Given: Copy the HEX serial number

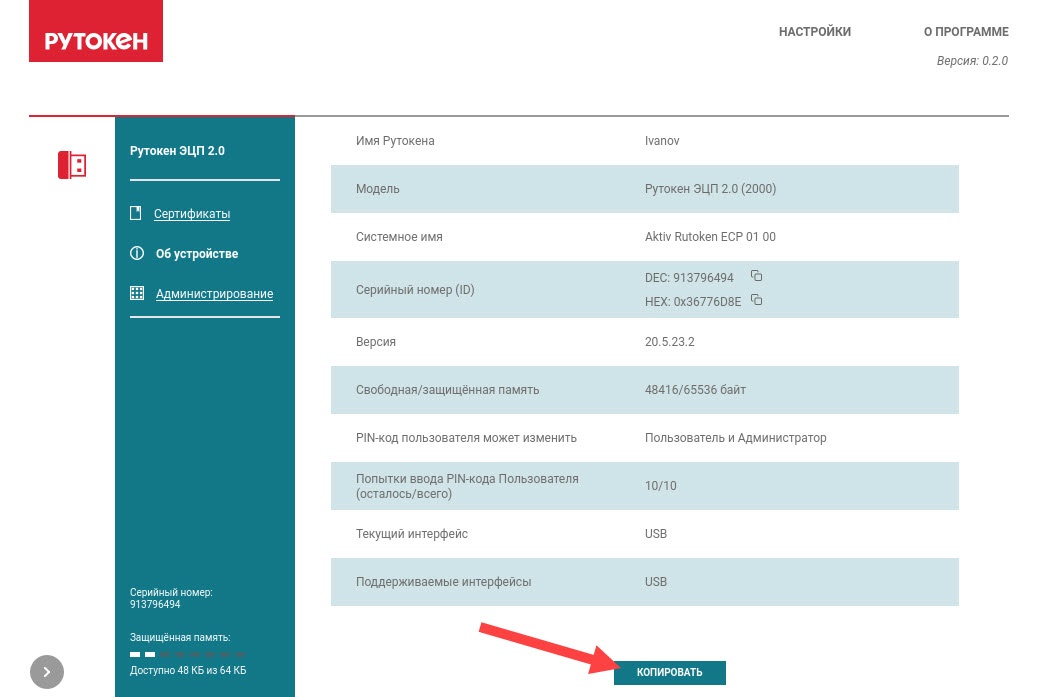Looking at the screenshot, I should pyautogui.click(x=757, y=300).
